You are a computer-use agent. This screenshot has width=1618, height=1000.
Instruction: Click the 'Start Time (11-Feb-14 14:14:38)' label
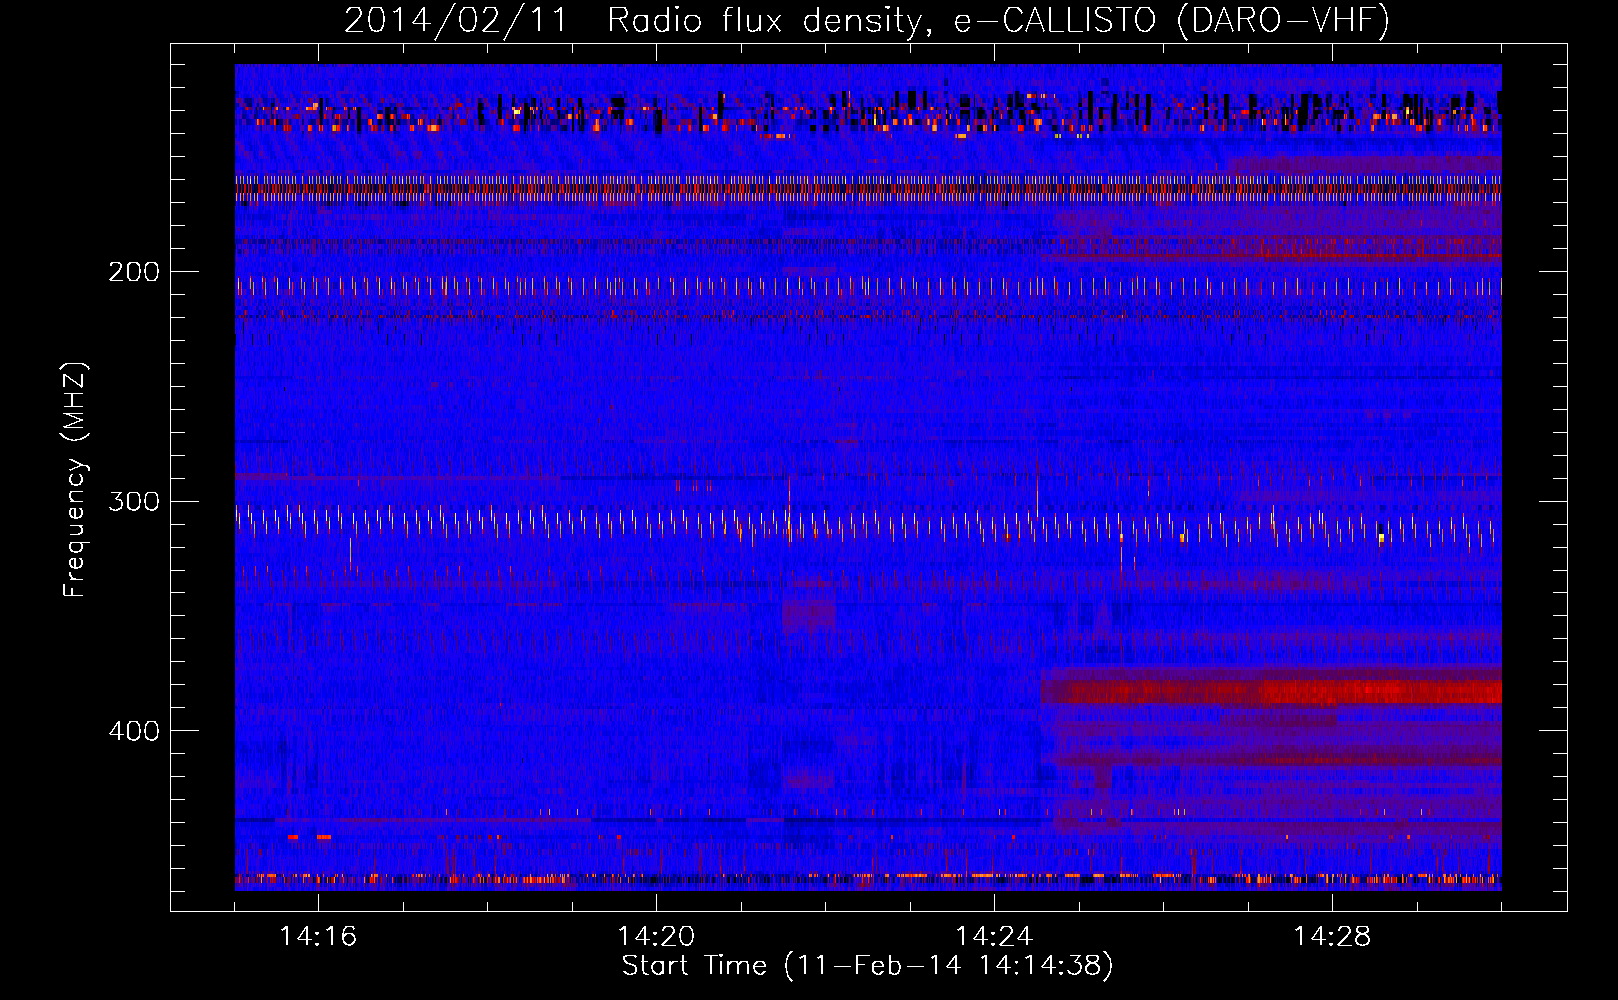(x=867, y=966)
